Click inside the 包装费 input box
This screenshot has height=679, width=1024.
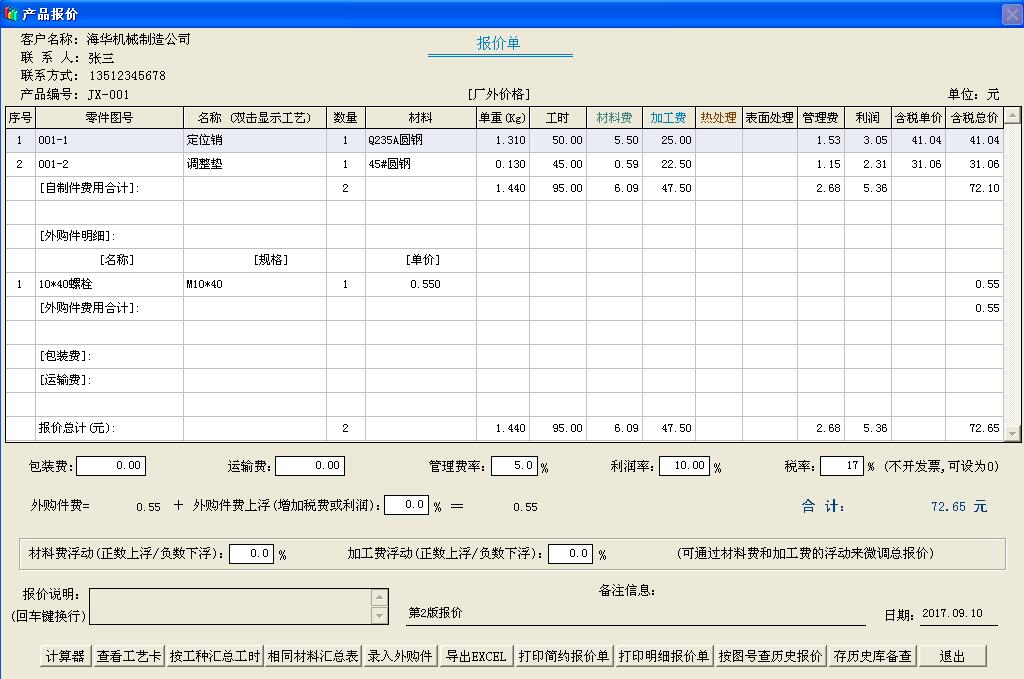113,464
